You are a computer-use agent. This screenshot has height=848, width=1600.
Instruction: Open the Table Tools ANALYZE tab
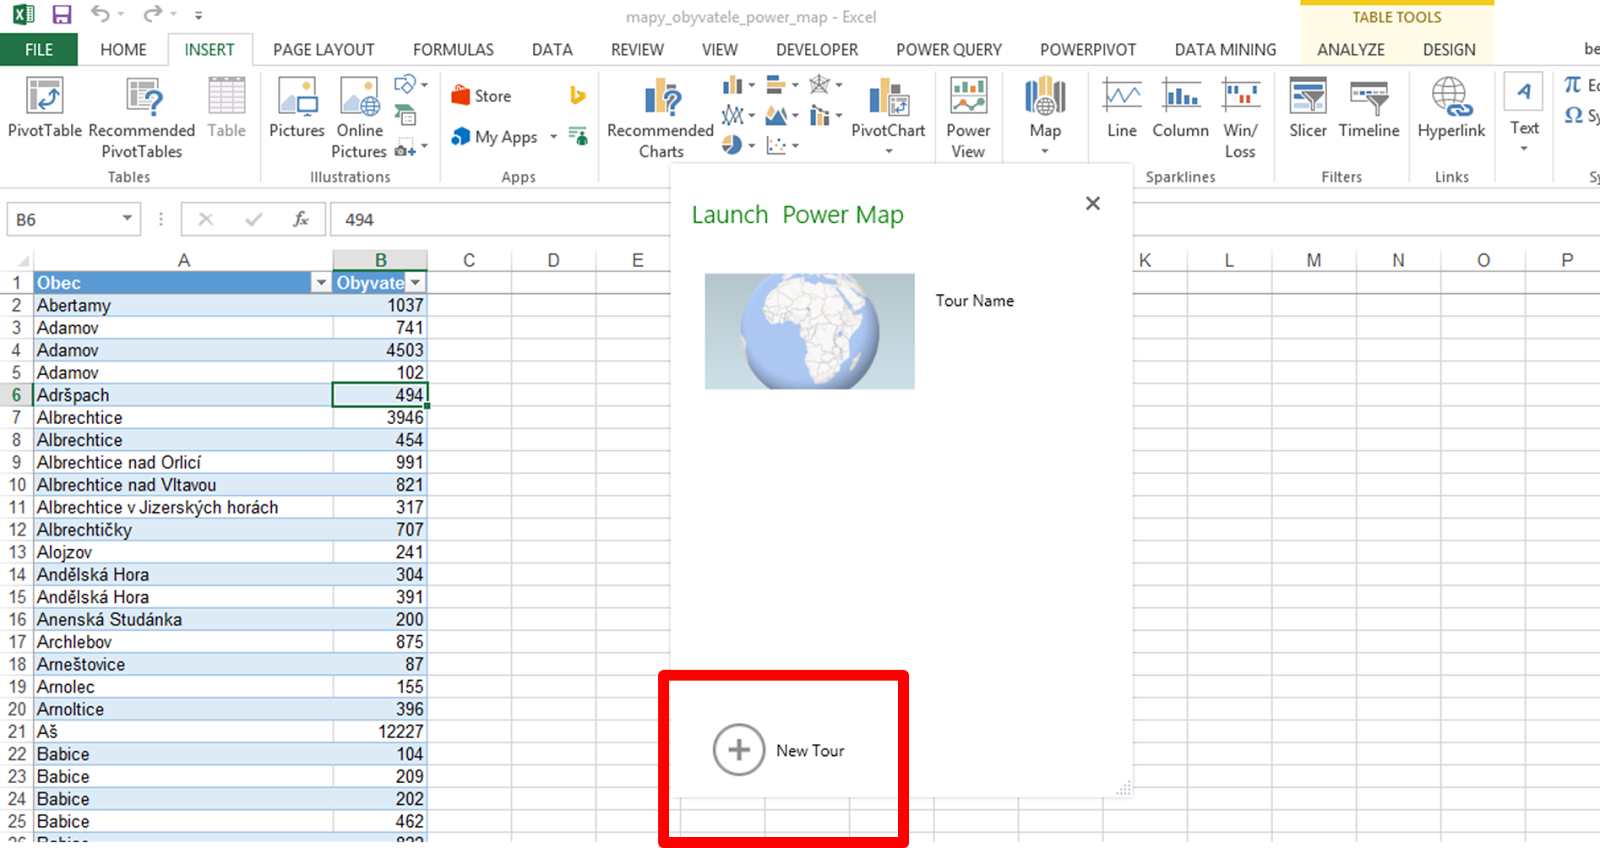pos(1351,49)
